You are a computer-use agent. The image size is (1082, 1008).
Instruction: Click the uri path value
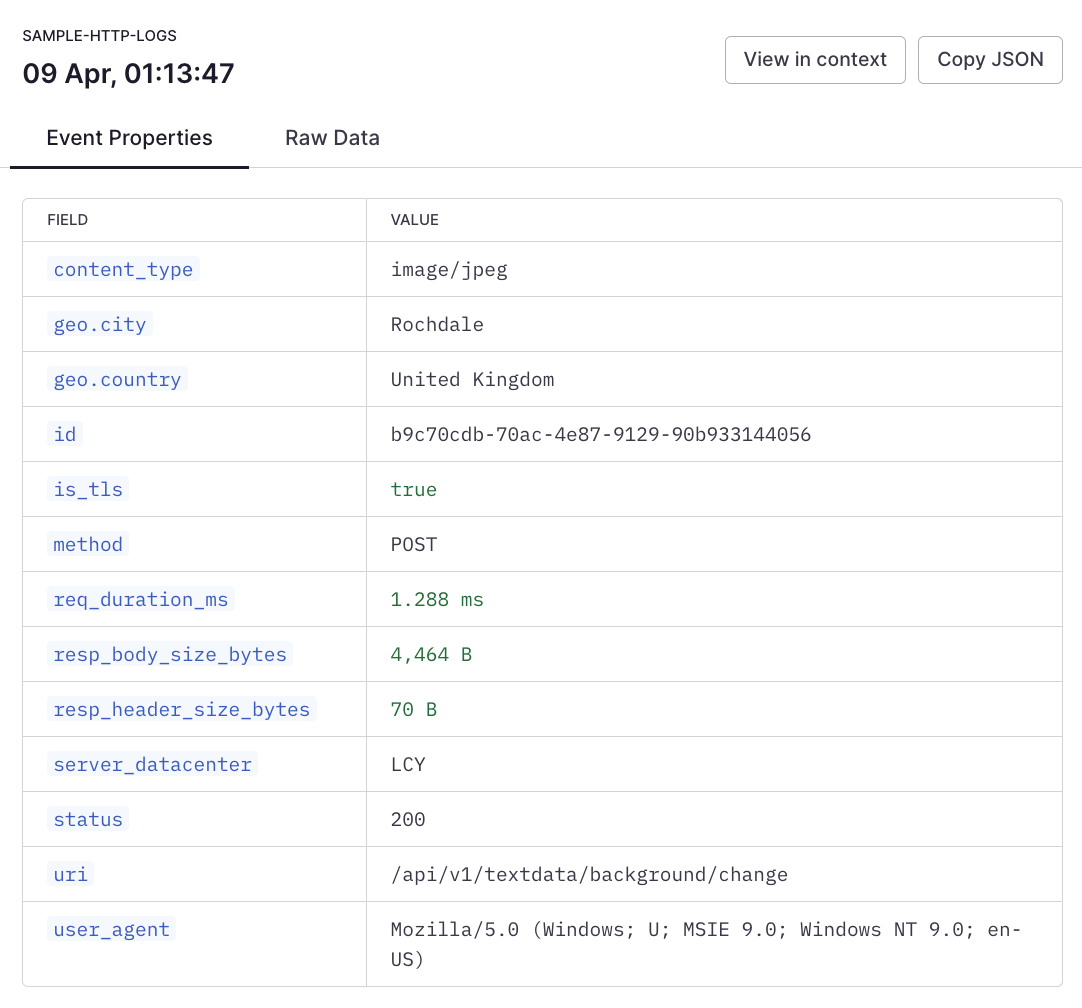click(x=589, y=875)
